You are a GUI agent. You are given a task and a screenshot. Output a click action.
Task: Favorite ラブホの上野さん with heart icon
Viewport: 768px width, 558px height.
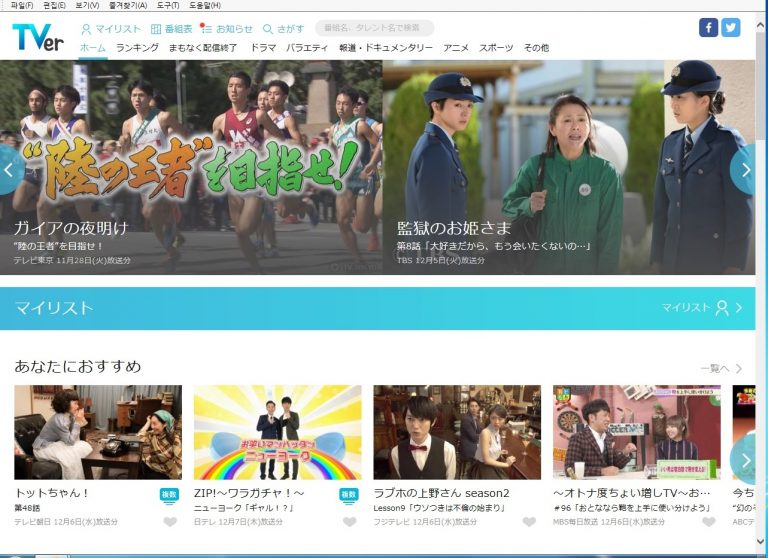coord(529,522)
